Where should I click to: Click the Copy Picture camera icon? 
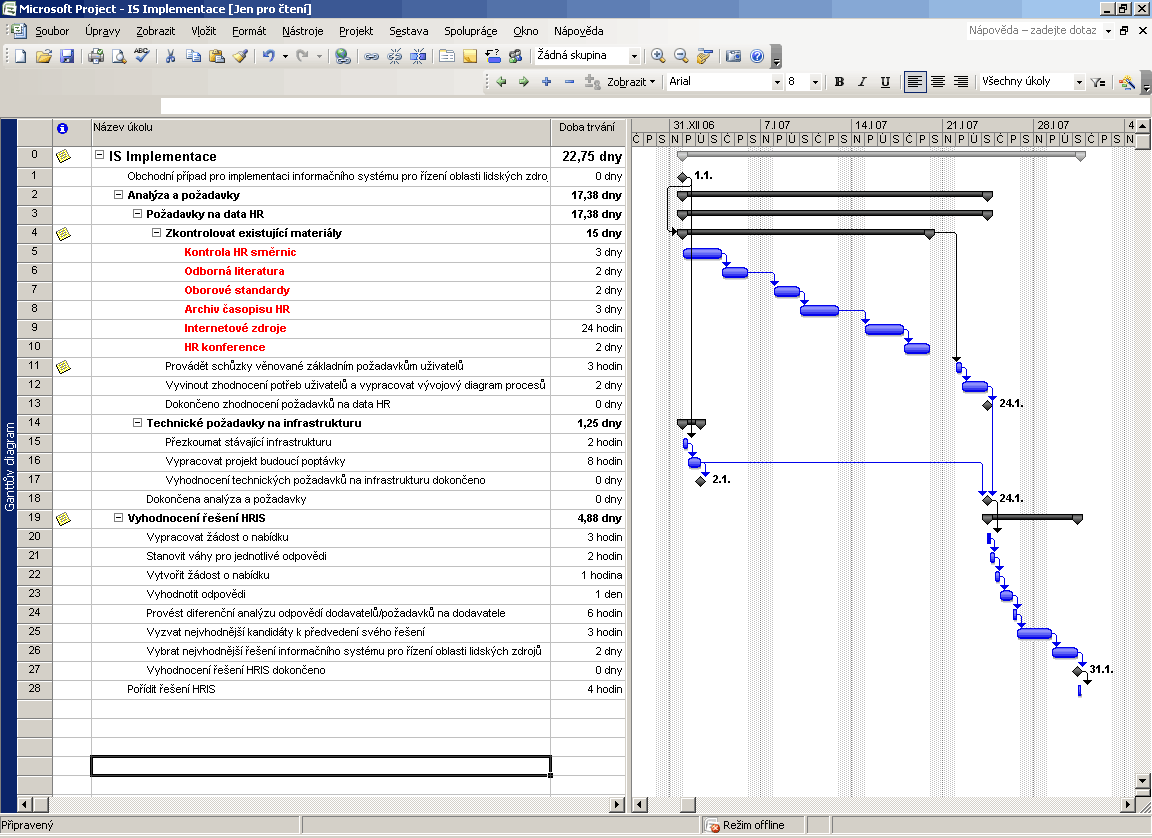(x=733, y=56)
